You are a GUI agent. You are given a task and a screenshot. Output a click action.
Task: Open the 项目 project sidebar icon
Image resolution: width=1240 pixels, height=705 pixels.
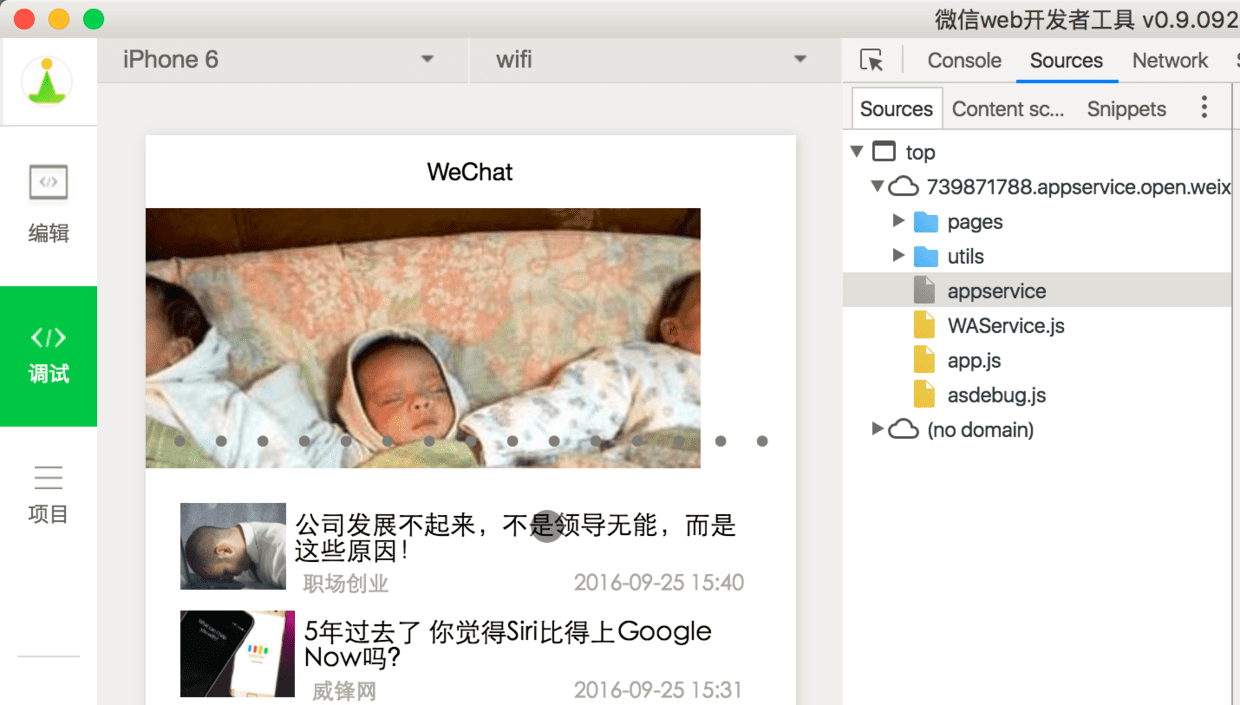click(x=48, y=478)
